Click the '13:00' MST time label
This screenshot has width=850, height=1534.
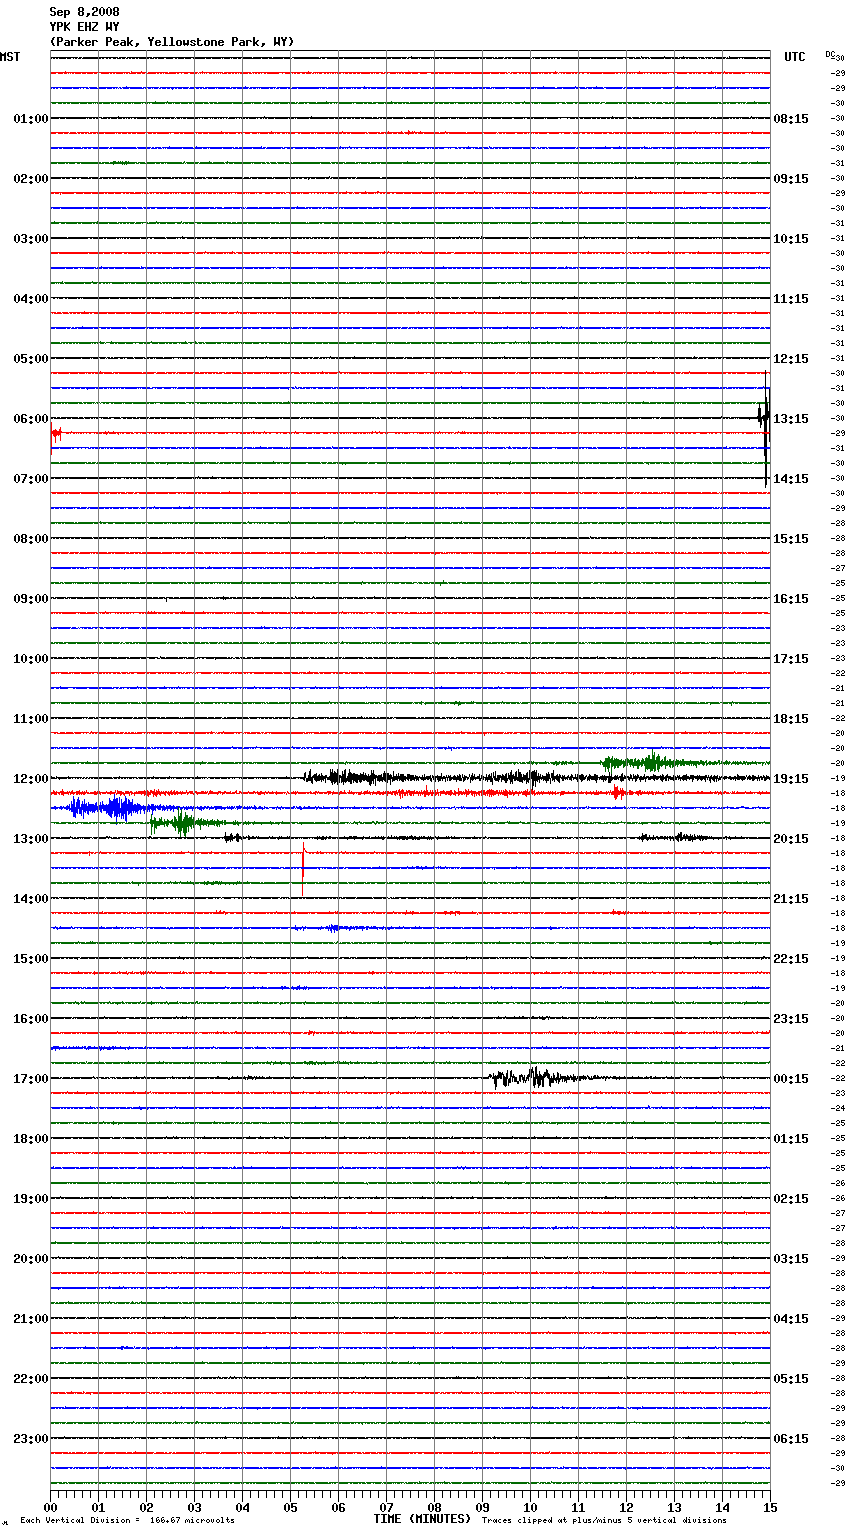[x=31, y=839]
